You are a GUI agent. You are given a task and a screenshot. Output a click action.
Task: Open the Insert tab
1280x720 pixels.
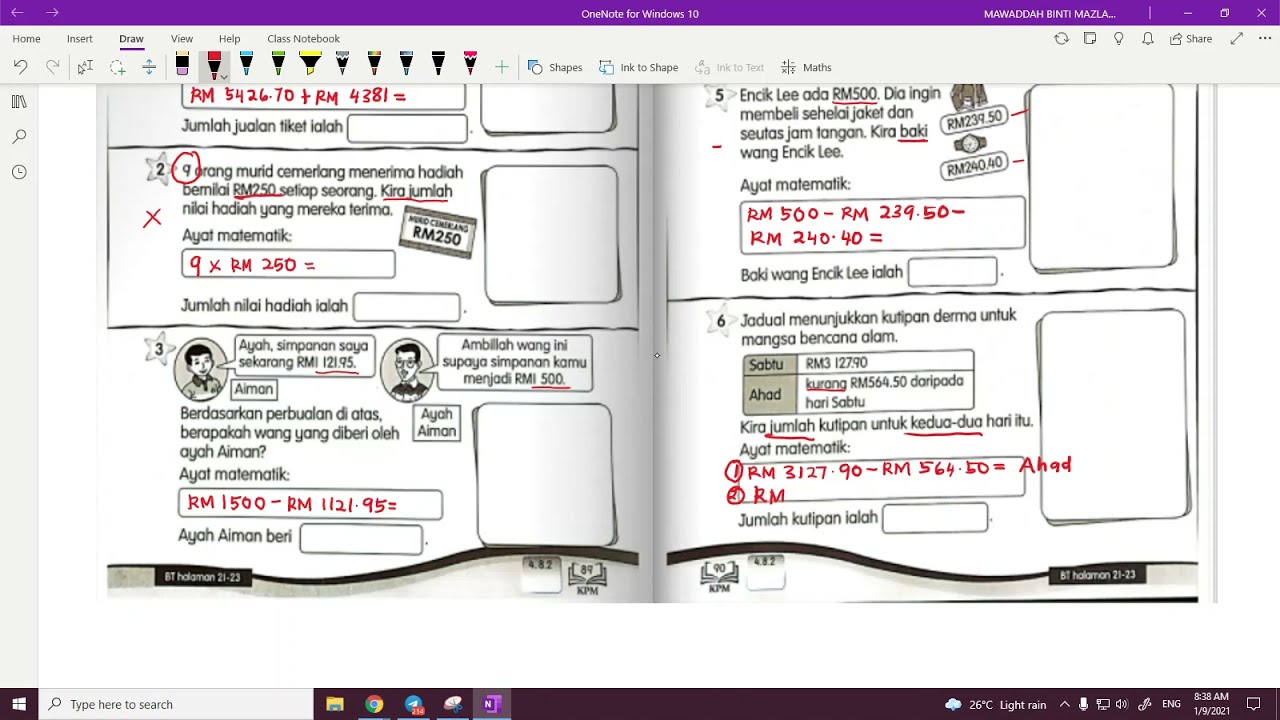pyautogui.click(x=80, y=38)
